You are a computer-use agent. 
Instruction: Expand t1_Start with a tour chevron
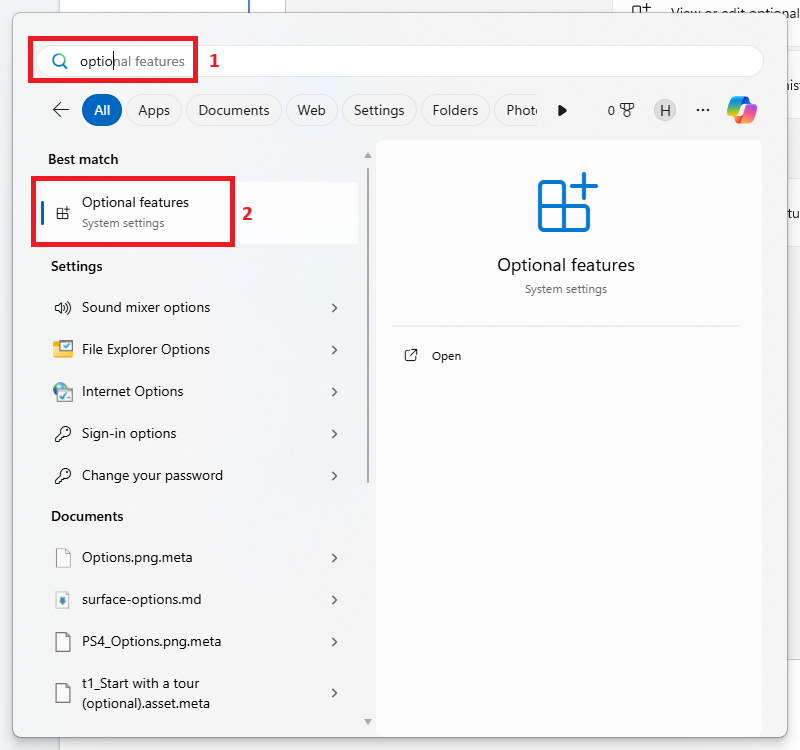pyautogui.click(x=334, y=693)
